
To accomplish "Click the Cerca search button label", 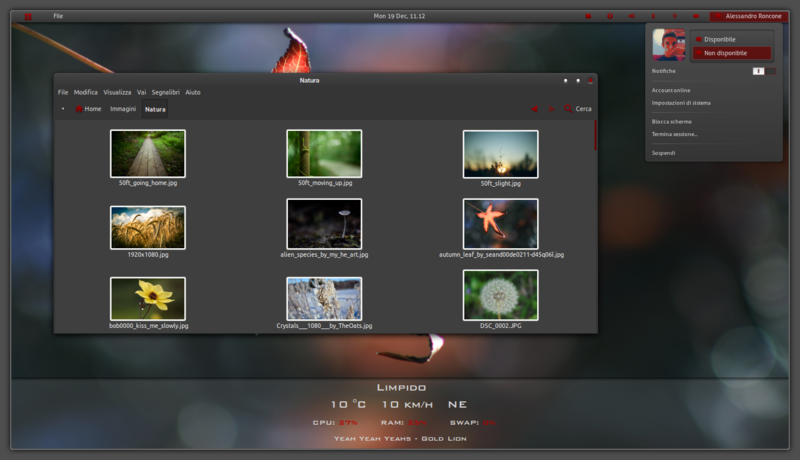I will point(584,109).
